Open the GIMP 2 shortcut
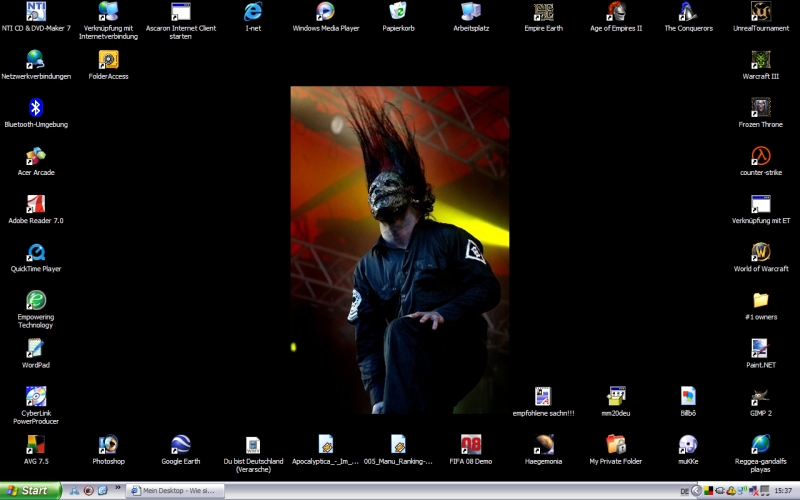 pyautogui.click(x=761, y=396)
